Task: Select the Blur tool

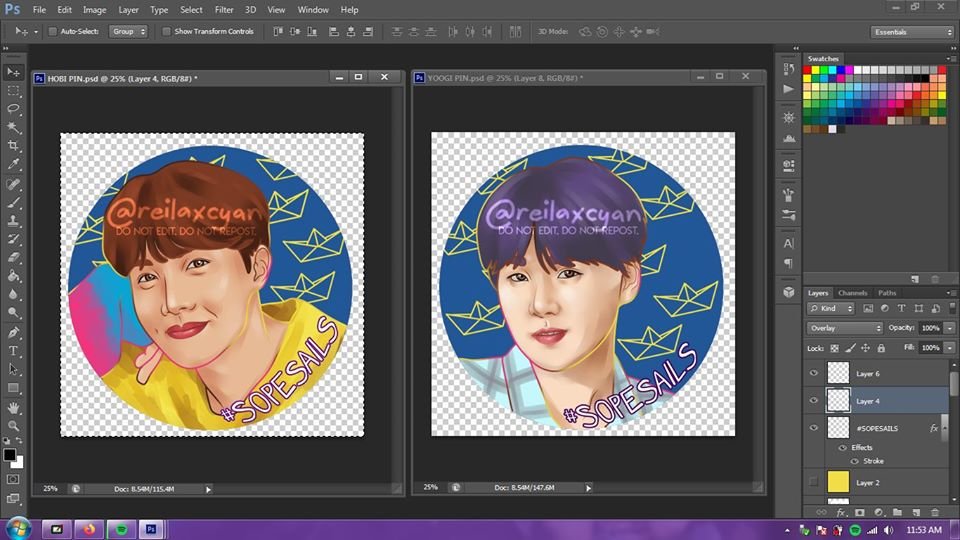Action: tap(13, 294)
